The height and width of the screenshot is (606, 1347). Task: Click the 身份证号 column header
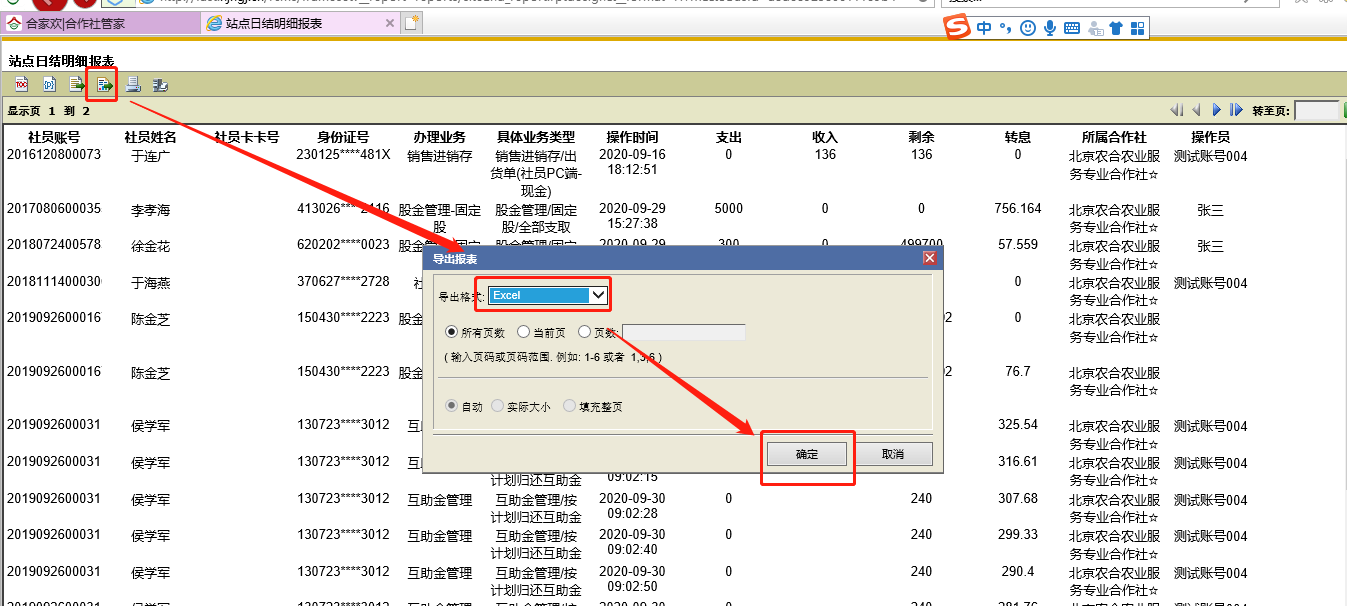pos(343,137)
